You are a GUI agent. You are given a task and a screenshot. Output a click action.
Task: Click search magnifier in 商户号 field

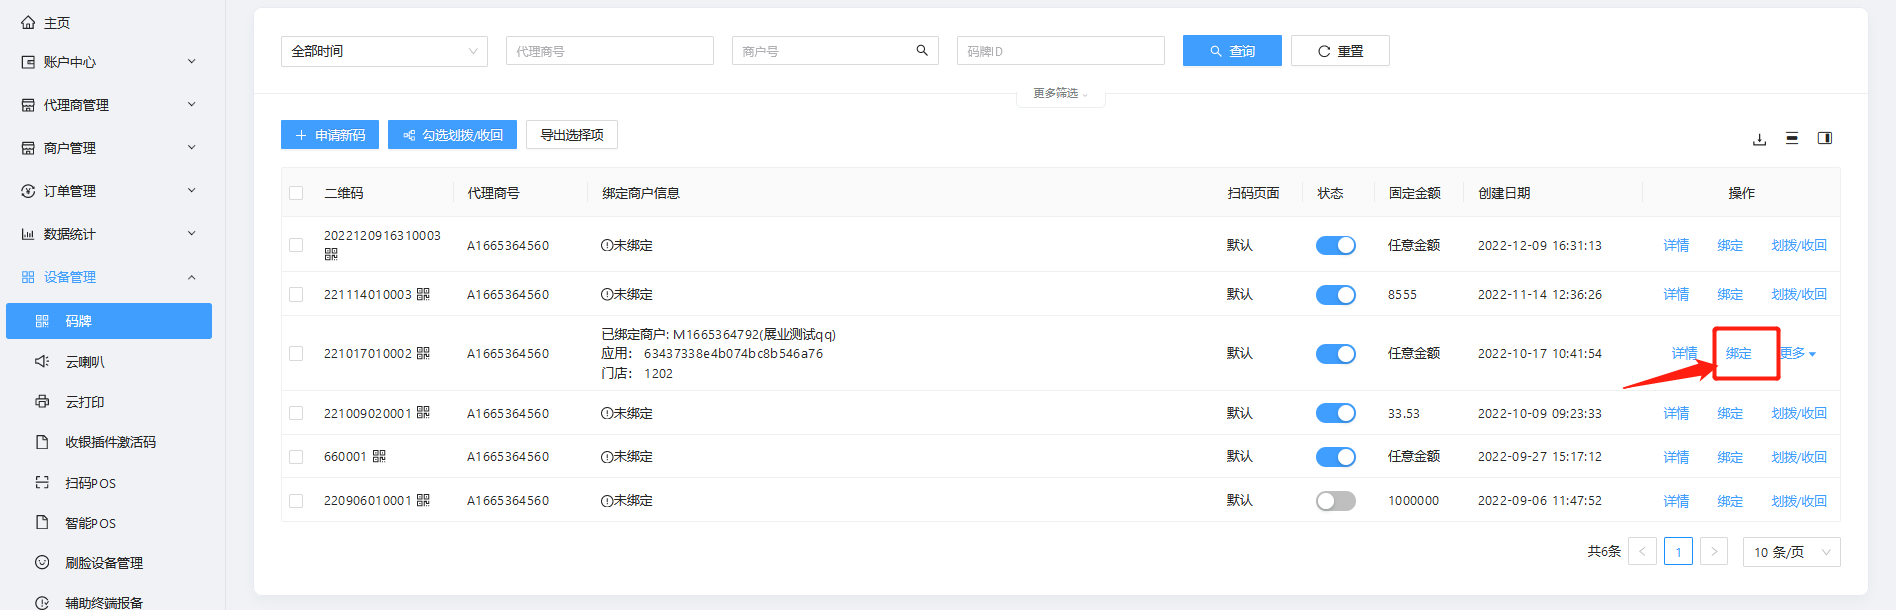[922, 50]
